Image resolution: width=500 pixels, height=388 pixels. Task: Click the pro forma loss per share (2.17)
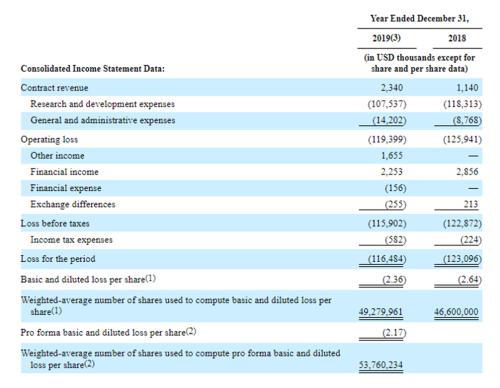pos(394,333)
